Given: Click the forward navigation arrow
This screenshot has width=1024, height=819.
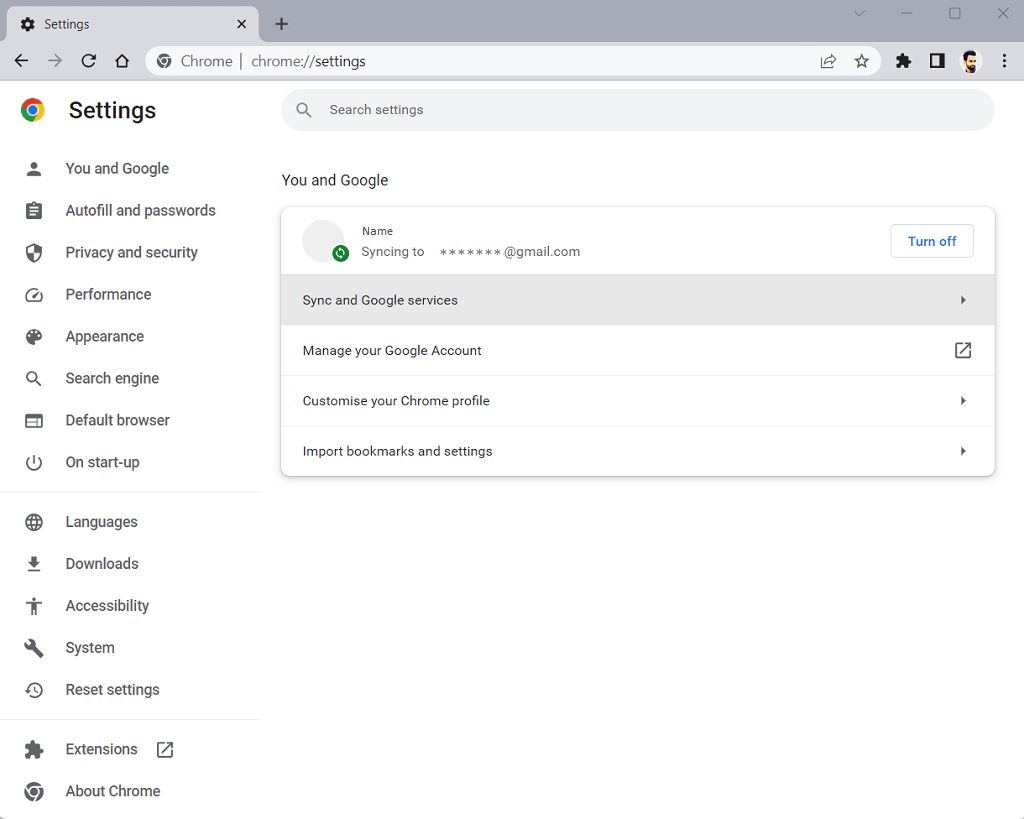Looking at the screenshot, I should pyautogui.click(x=55, y=61).
